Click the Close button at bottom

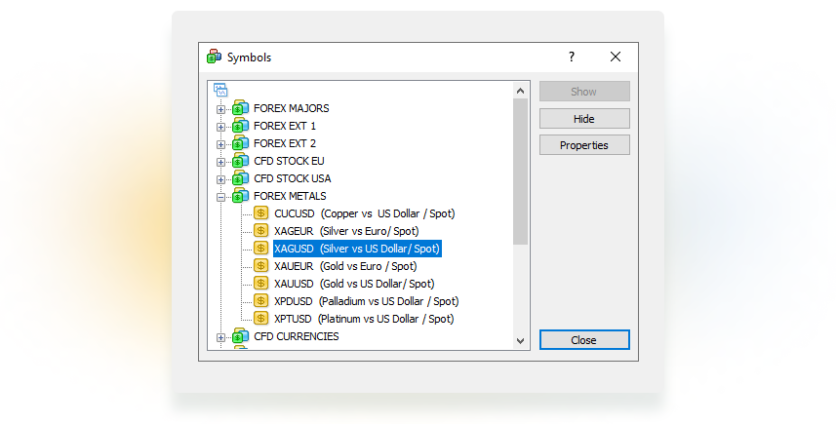pos(584,340)
